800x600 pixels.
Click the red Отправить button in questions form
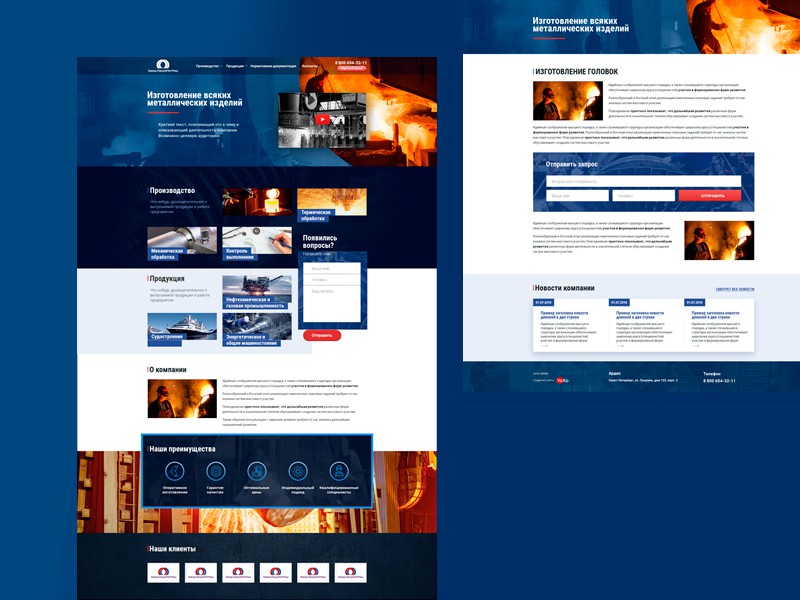pos(322,335)
